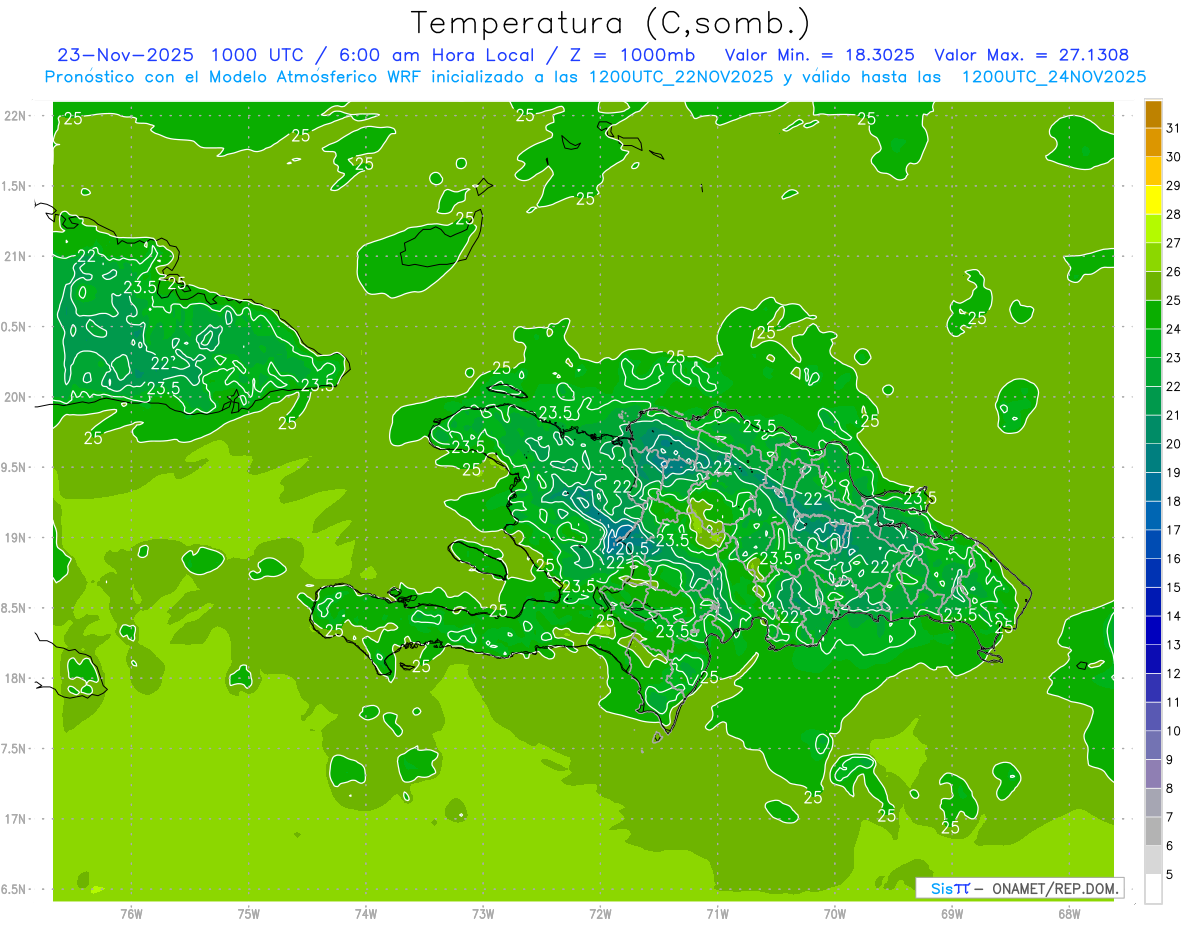This screenshot has width=1200, height=927.
Task: Click the "74W" longitude axis label
Action: (366, 914)
